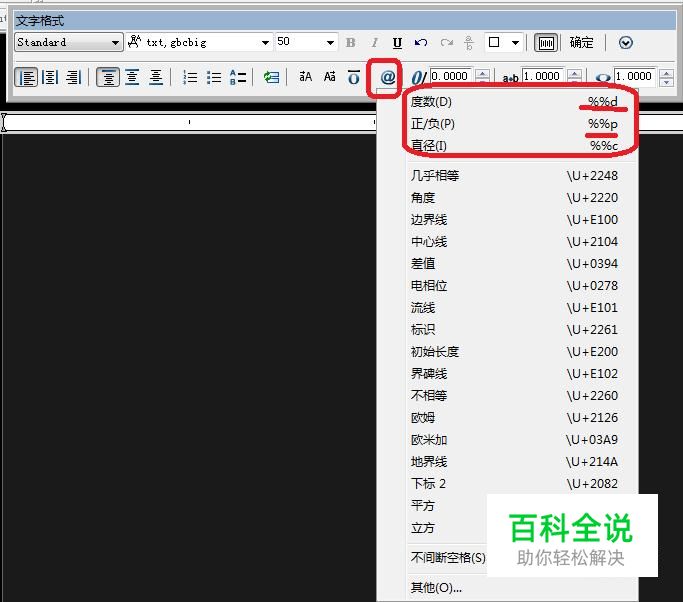Image resolution: width=683 pixels, height=602 pixels.
Task: Decrease width factor with down spinner
Action: (x=666, y=81)
